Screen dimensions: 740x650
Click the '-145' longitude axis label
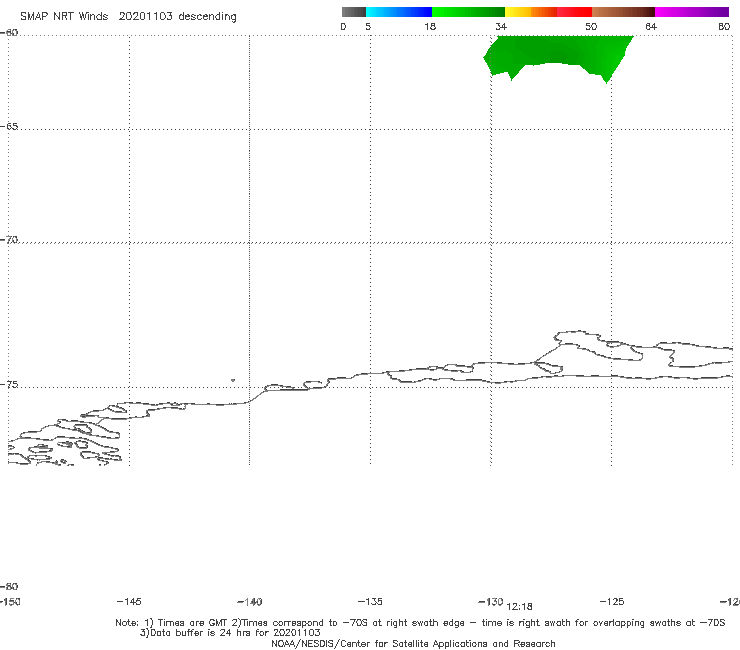pyautogui.click(x=129, y=601)
